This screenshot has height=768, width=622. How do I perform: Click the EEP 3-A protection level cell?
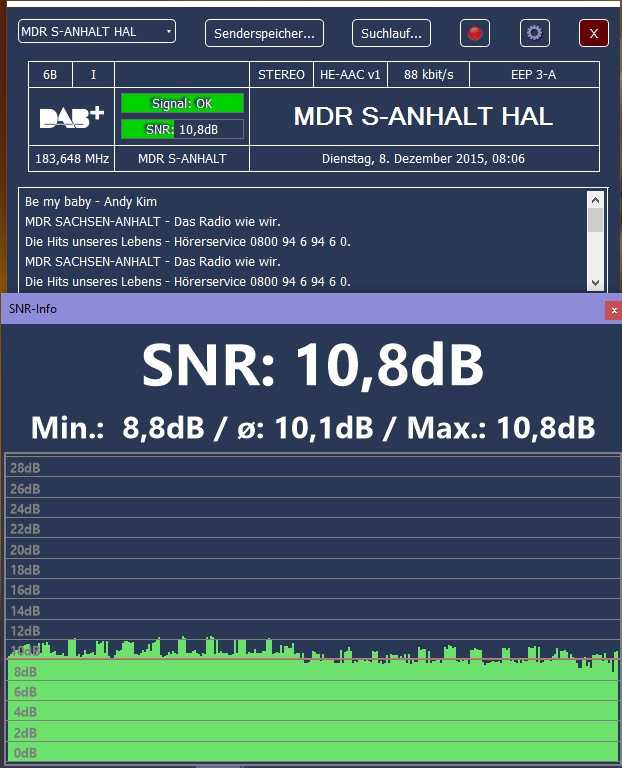point(533,75)
